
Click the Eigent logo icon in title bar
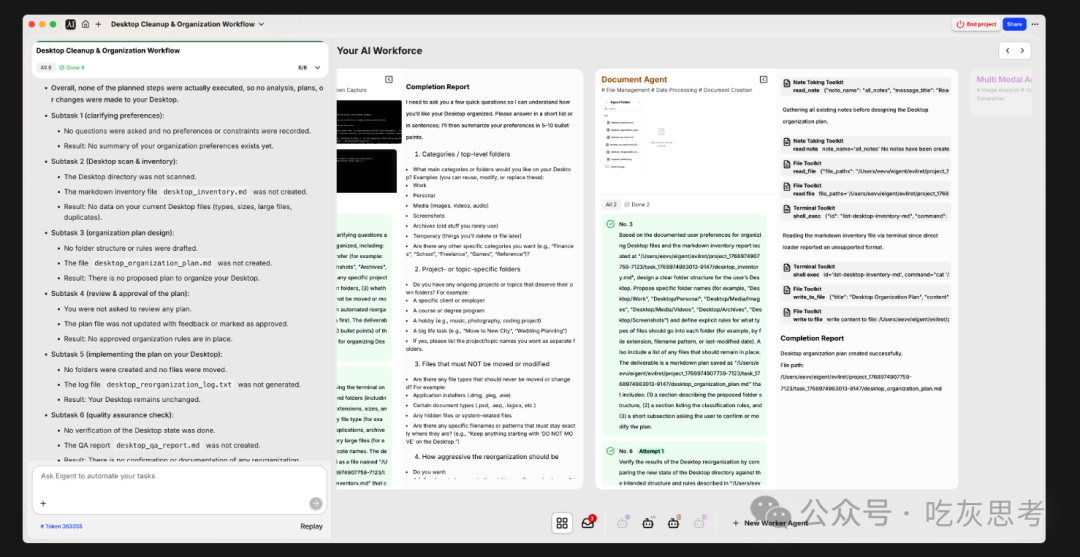click(x=70, y=24)
